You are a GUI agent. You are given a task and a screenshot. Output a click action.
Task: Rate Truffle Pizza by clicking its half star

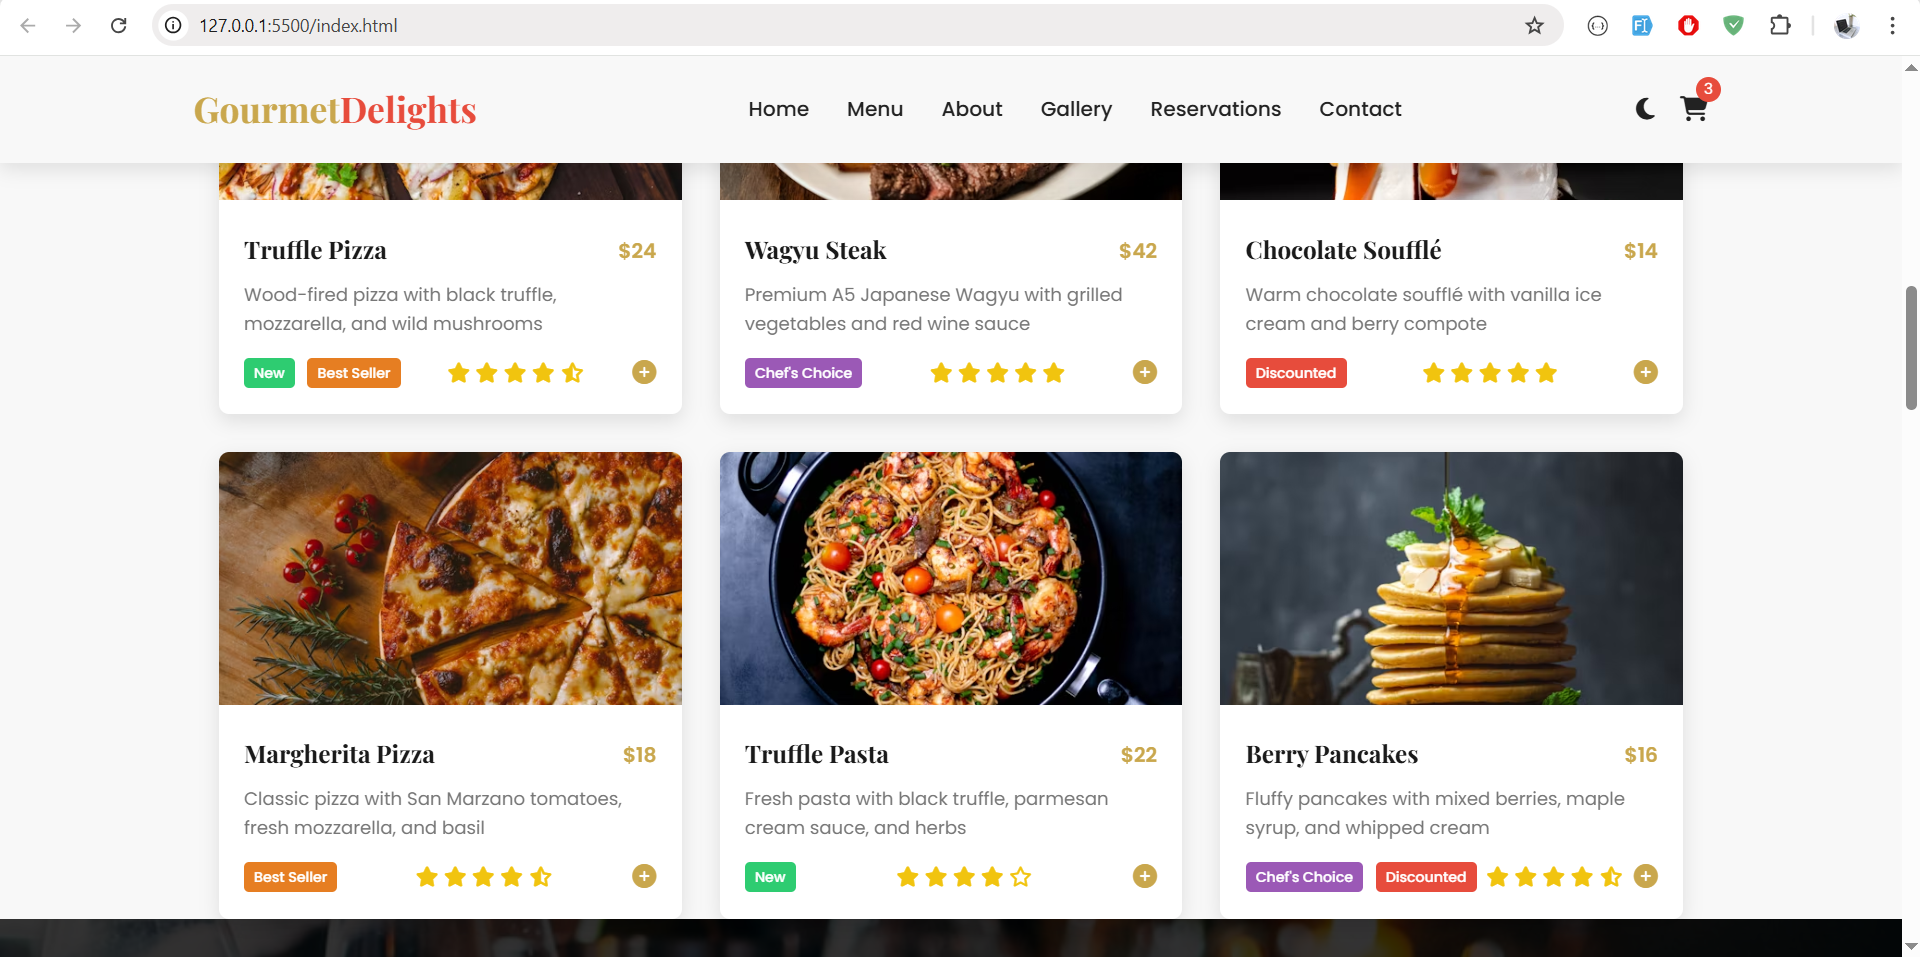click(572, 372)
